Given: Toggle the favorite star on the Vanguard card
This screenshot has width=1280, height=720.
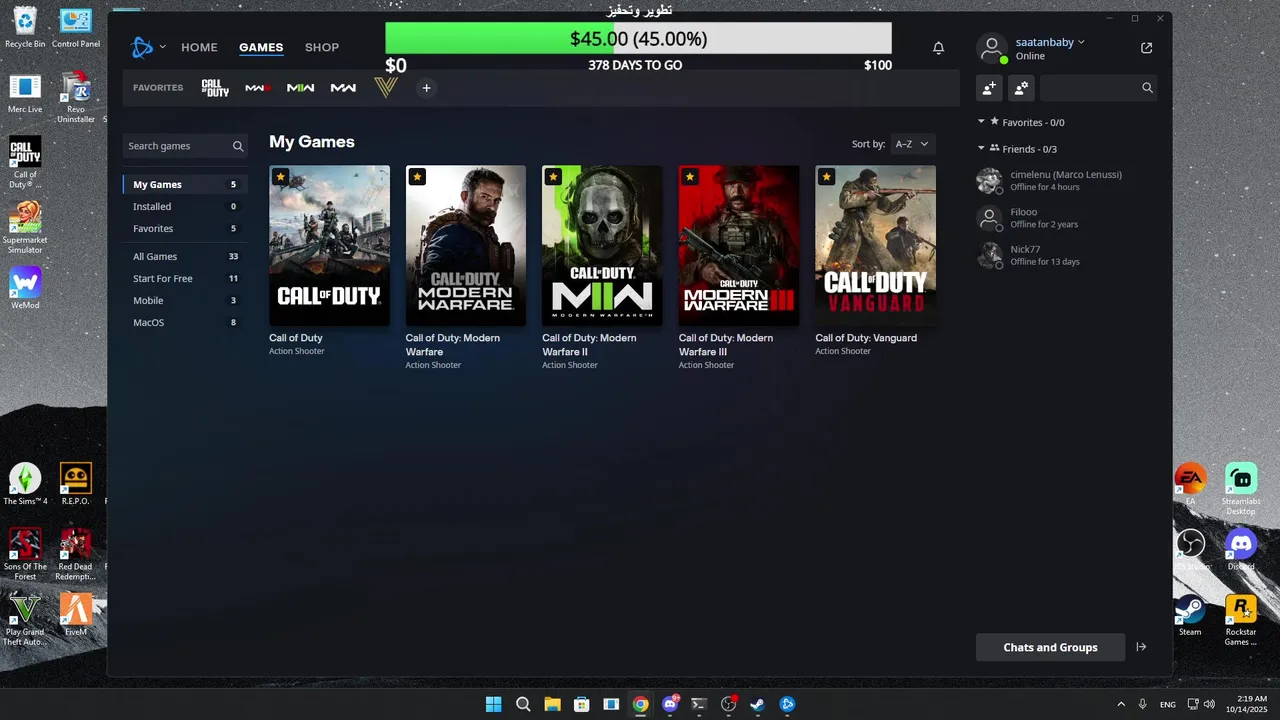Looking at the screenshot, I should 826,177.
